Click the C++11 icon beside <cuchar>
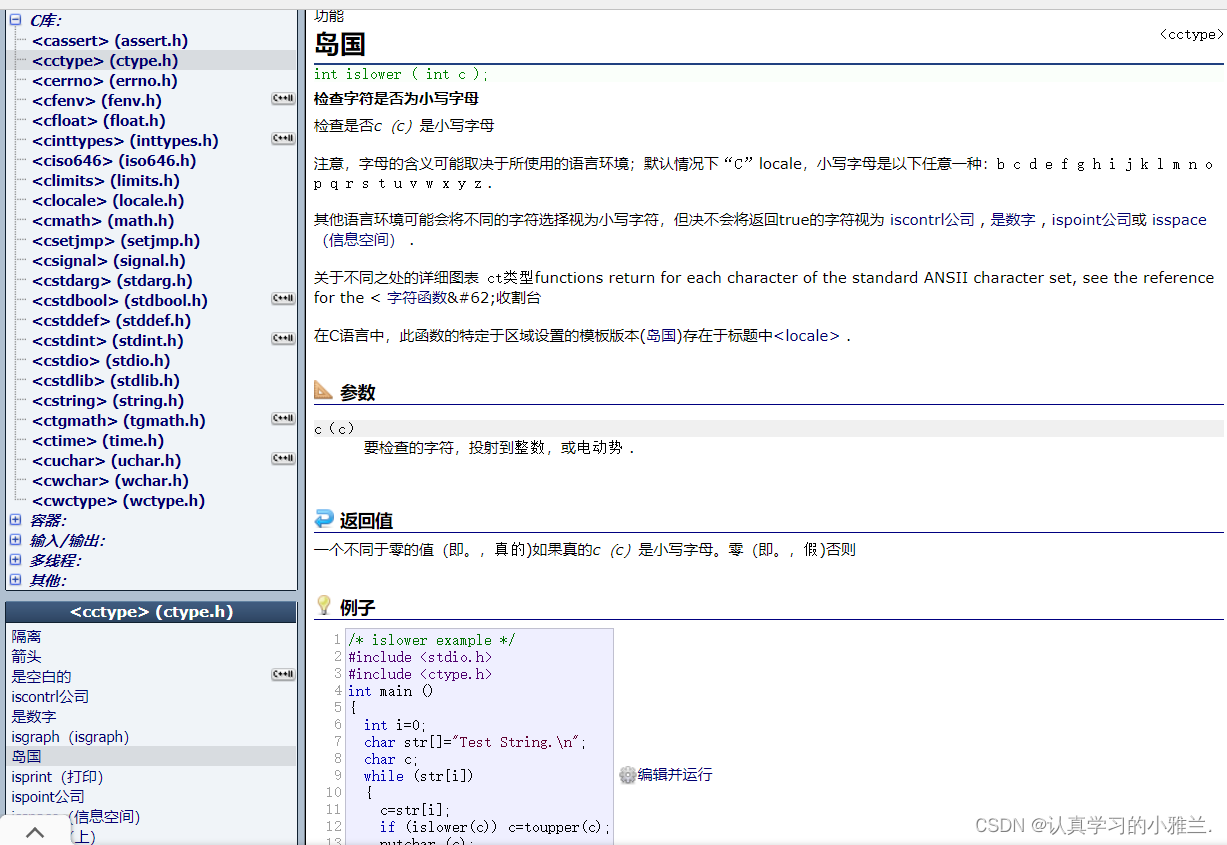 coord(283,459)
